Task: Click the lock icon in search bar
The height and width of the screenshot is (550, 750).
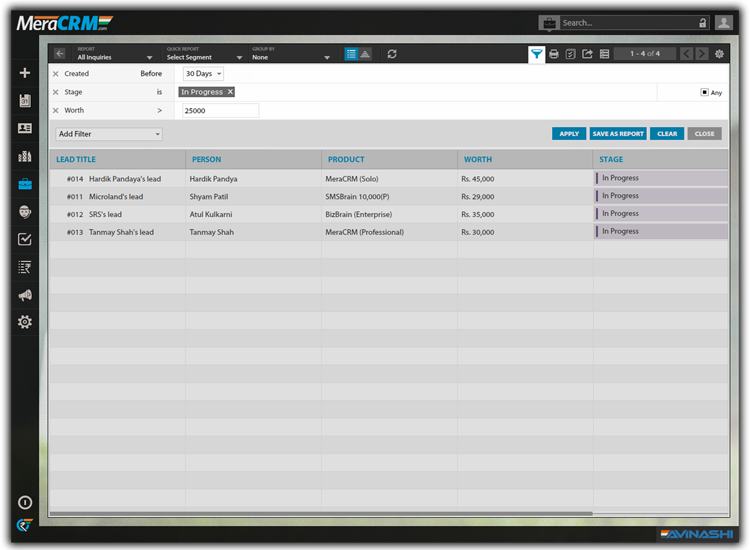Action: pos(703,22)
